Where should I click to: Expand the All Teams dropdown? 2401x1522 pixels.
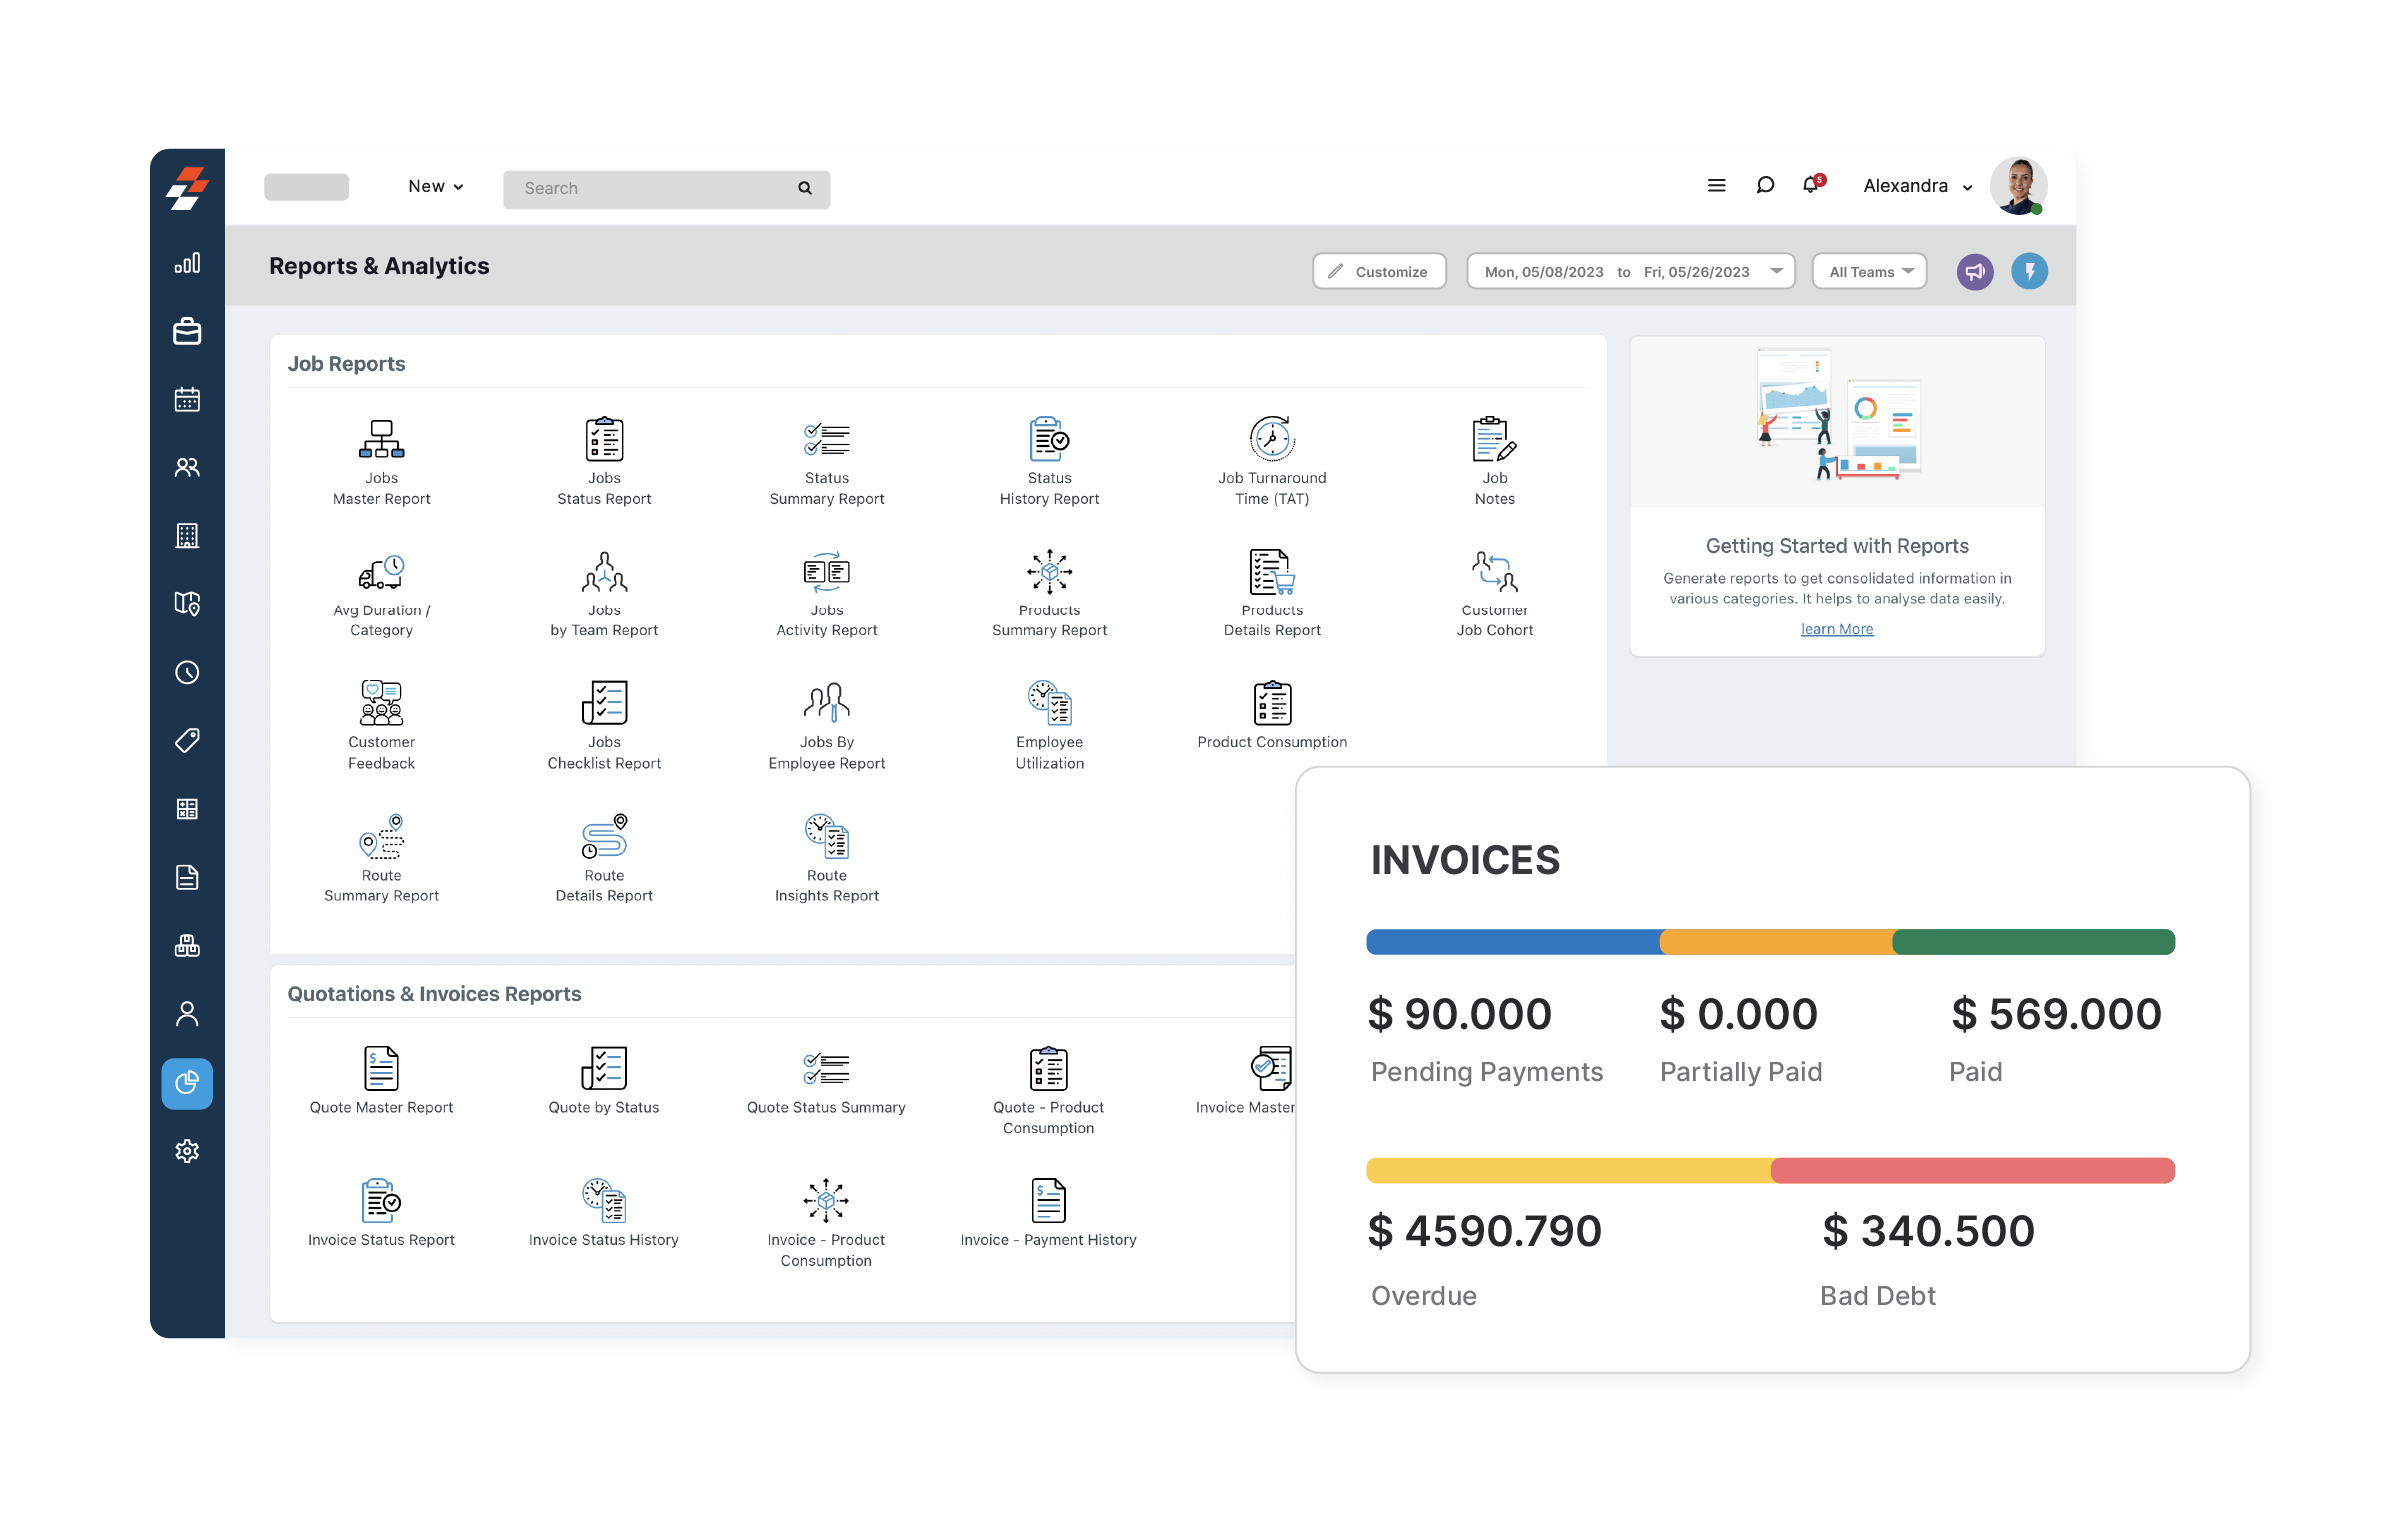pyautogui.click(x=1869, y=272)
